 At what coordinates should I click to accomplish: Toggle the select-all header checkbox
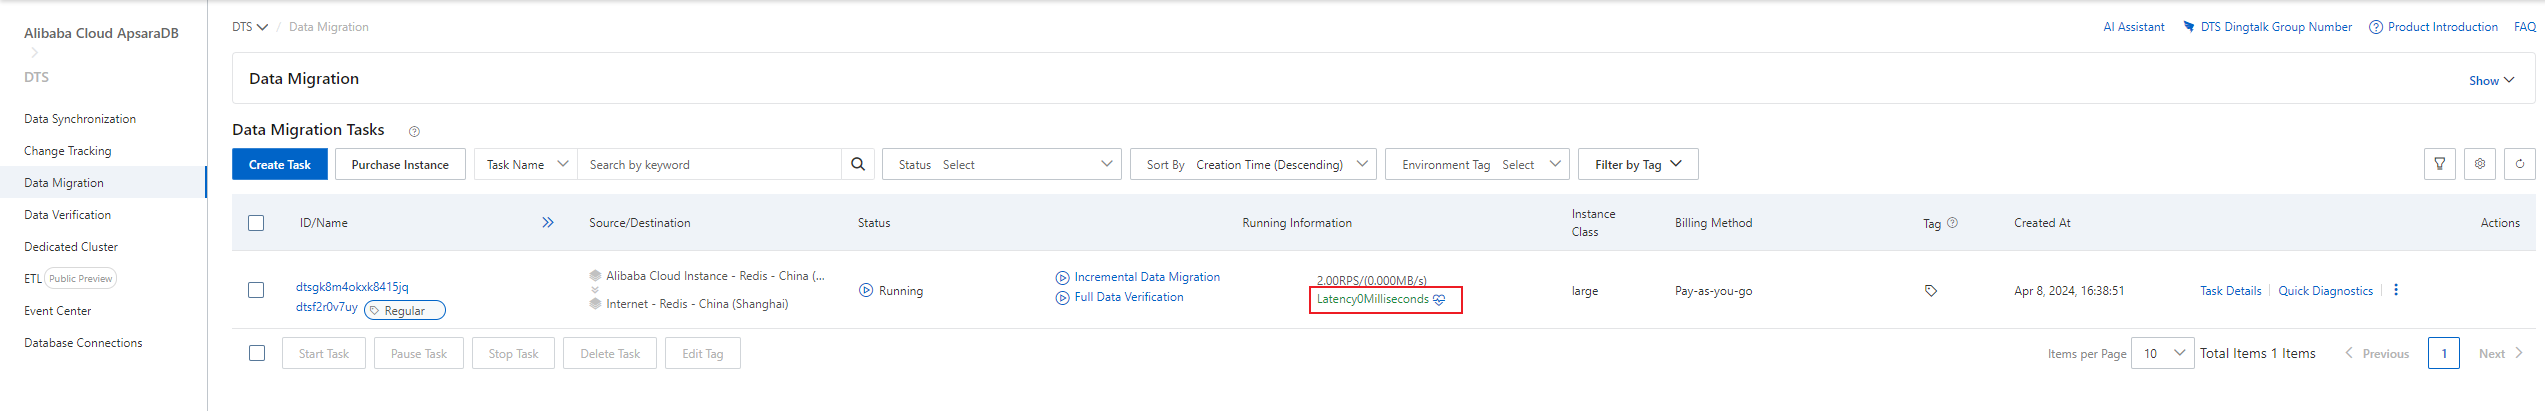click(256, 223)
